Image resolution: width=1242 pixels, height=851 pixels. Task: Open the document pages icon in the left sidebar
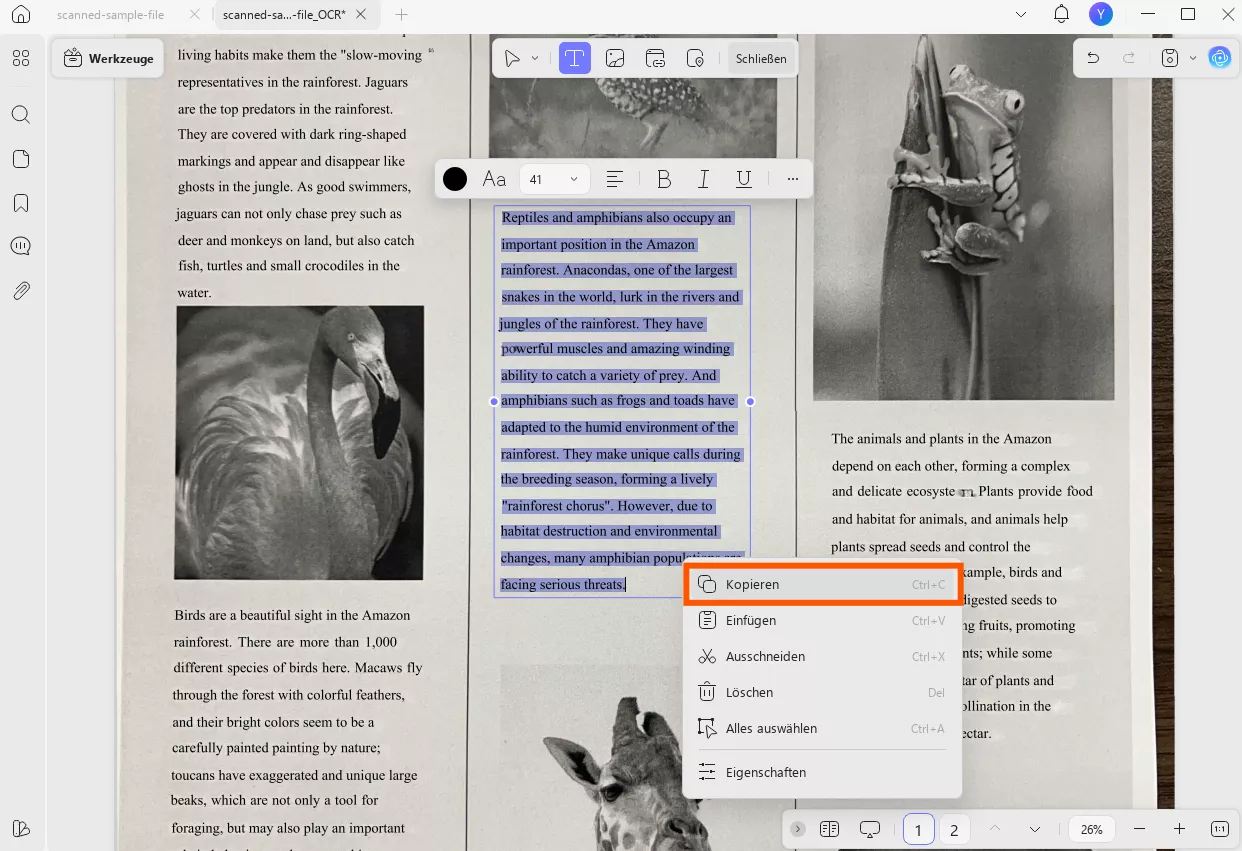(x=21, y=159)
